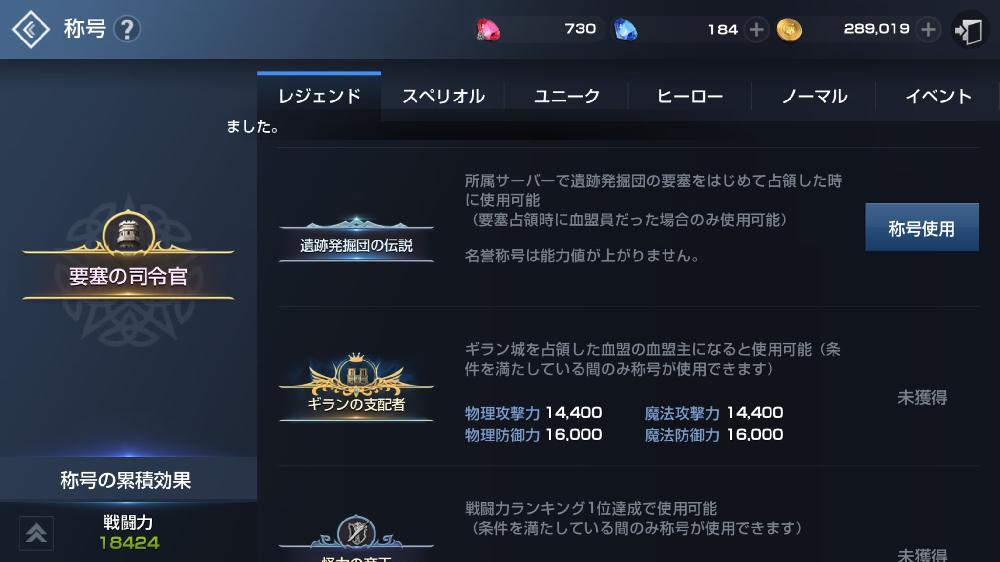Switch to the ヒーロー tab
The image size is (1000, 562).
click(x=689, y=96)
